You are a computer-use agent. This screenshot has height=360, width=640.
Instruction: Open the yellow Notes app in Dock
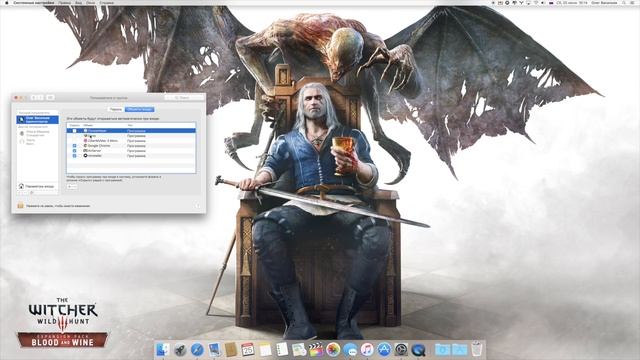click(265, 350)
